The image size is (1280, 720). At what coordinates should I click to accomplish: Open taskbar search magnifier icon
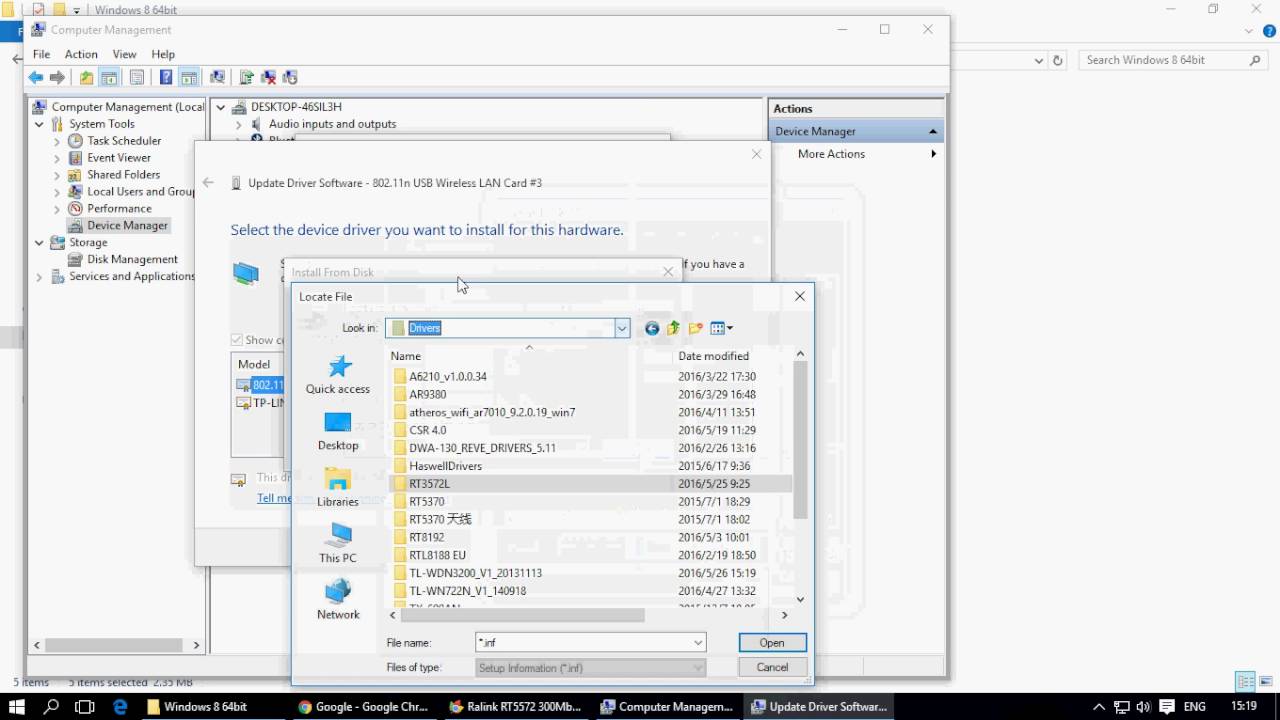(x=52, y=706)
